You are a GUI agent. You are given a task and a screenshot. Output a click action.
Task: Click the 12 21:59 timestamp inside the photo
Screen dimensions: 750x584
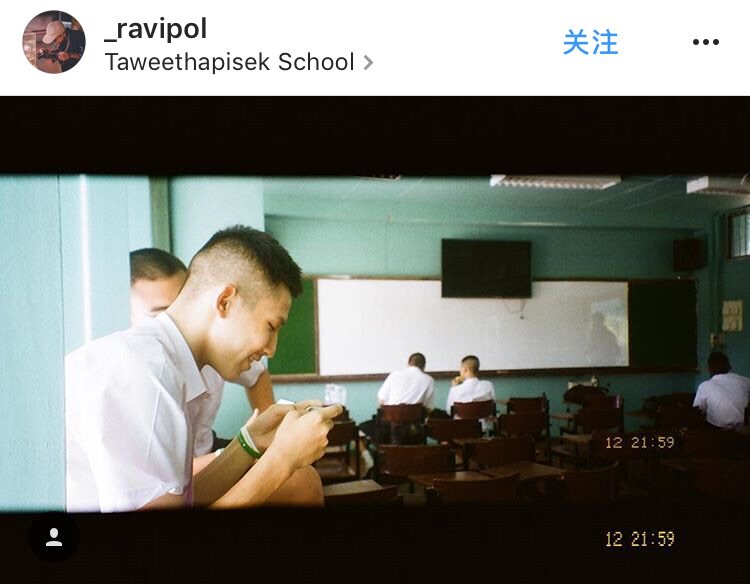tap(640, 442)
